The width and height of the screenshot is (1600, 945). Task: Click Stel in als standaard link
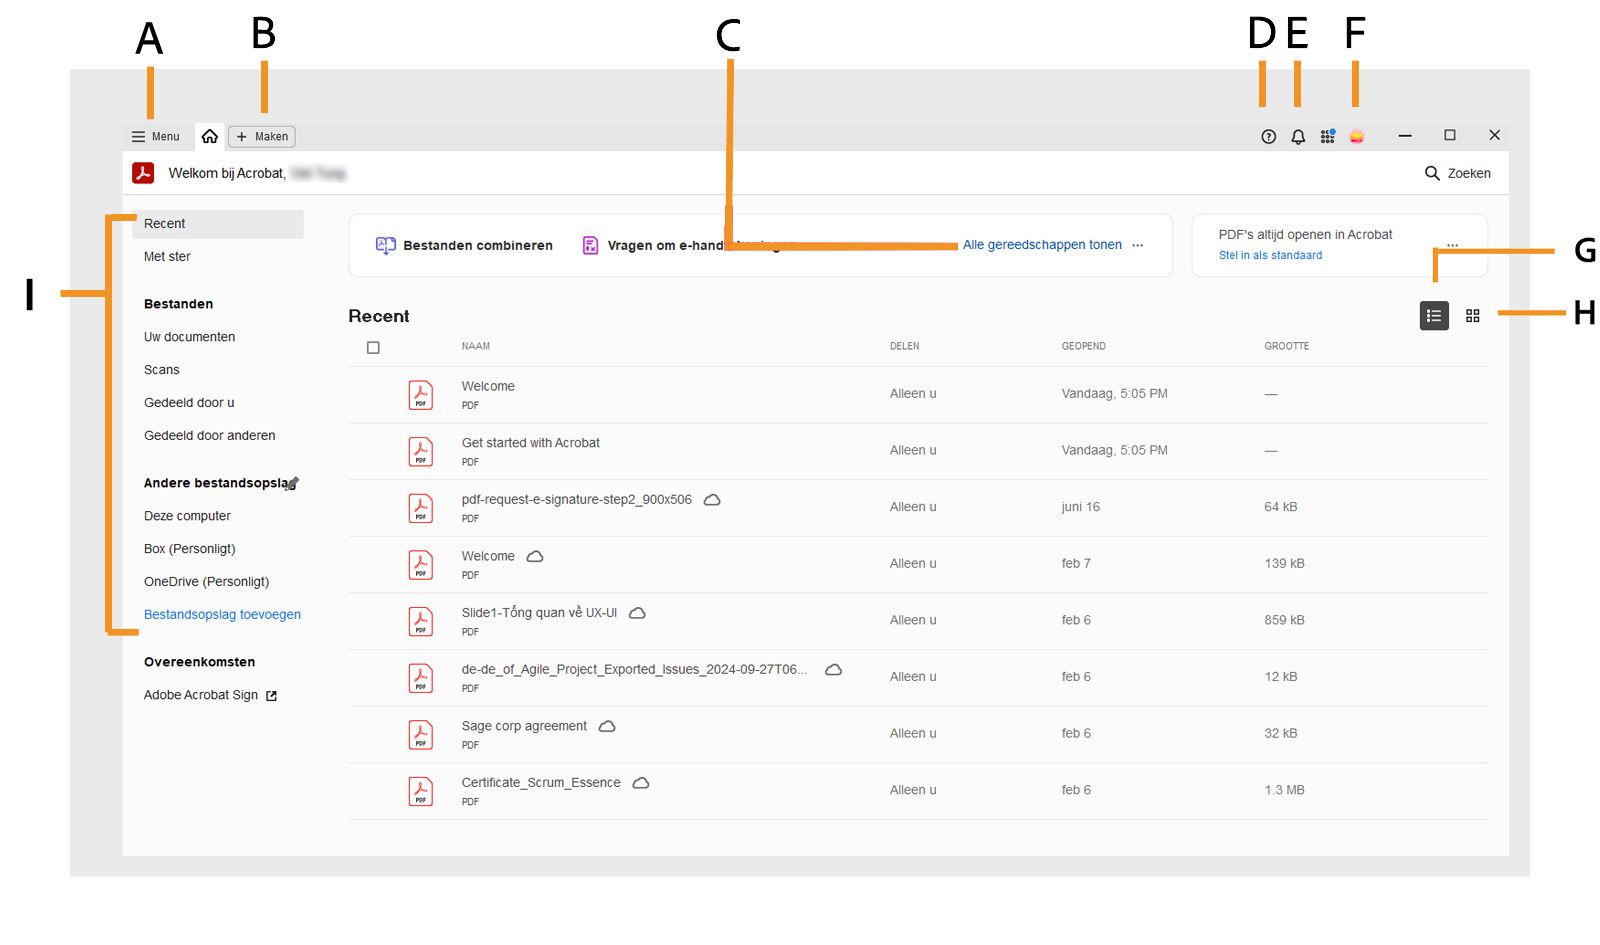tap(1270, 255)
